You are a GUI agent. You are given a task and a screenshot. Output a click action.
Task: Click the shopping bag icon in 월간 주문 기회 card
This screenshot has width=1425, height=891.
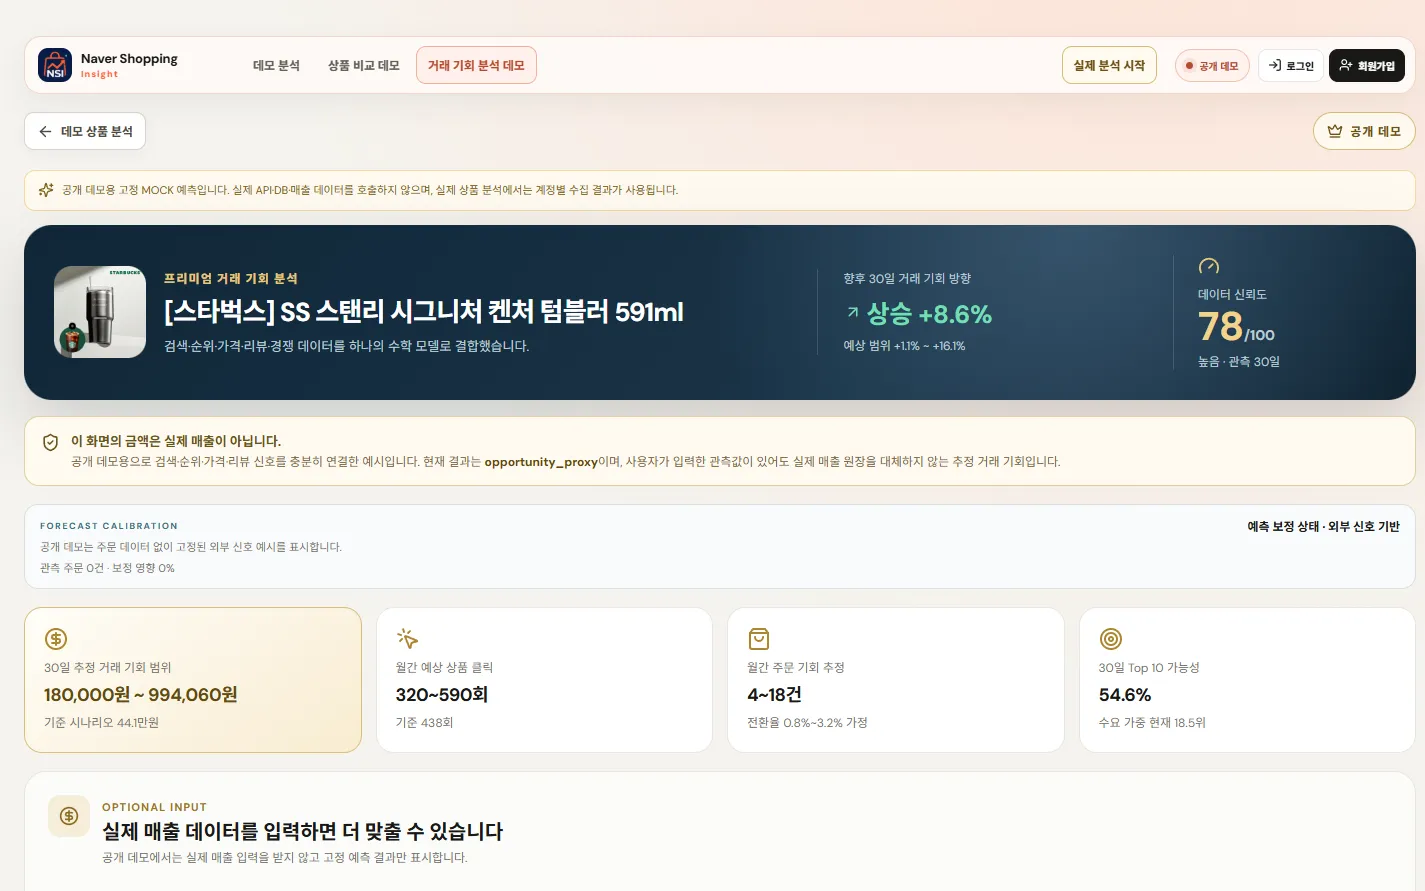(759, 639)
